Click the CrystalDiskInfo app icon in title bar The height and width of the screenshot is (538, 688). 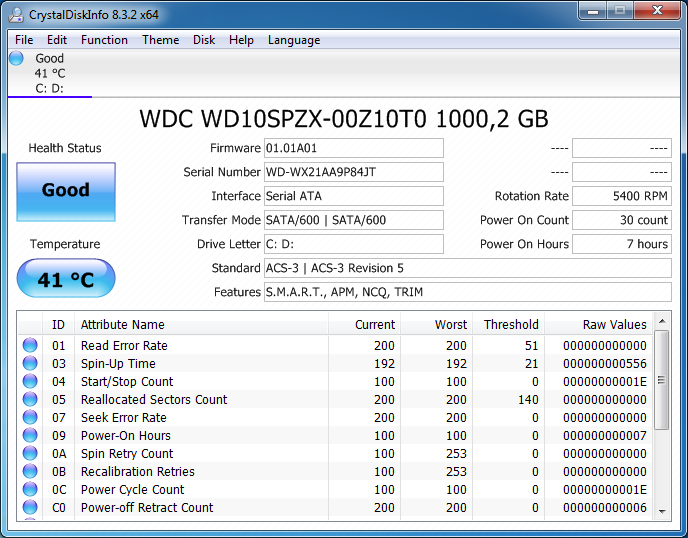(x=16, y=15)
